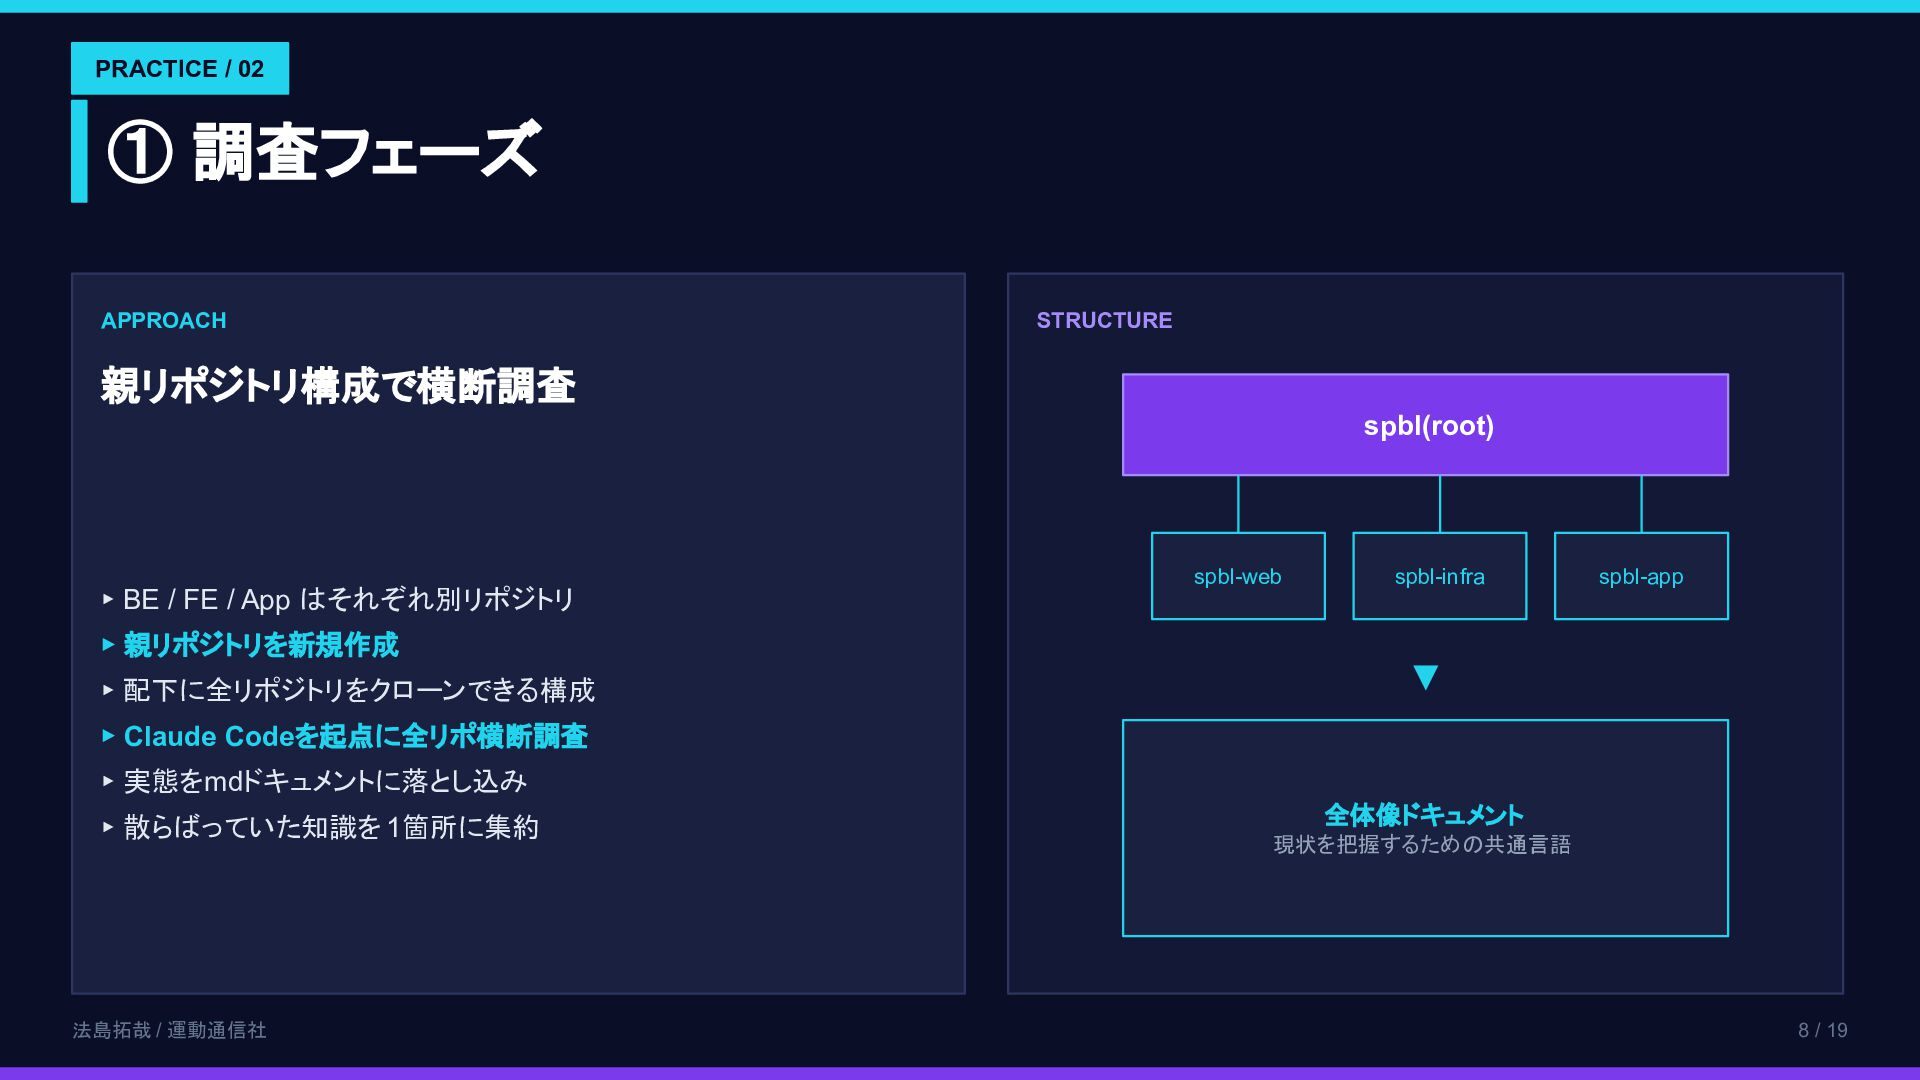This screenshot has width=1920, height=1080.
Task: Click bullet arrow before 実態をmdドキュメント line
Action: [x=108, y=782]
